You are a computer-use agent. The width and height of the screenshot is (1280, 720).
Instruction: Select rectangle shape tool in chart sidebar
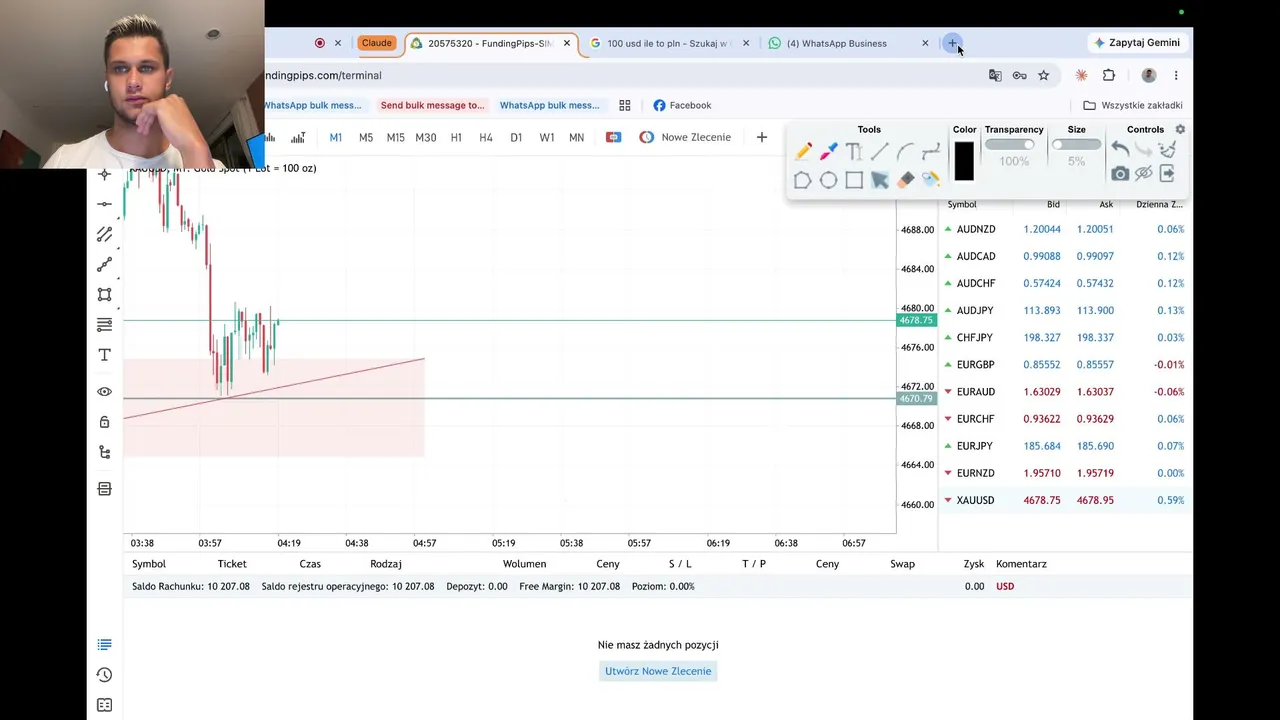click(104, 295)
